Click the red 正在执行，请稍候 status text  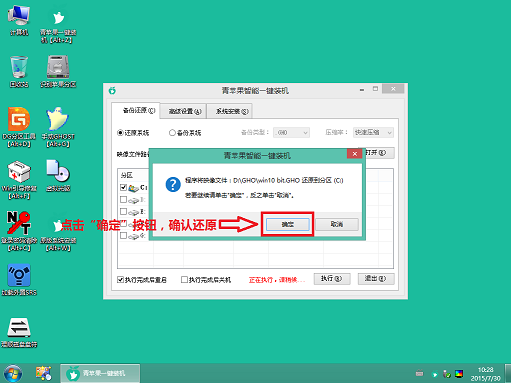click(x=277, y=280)
